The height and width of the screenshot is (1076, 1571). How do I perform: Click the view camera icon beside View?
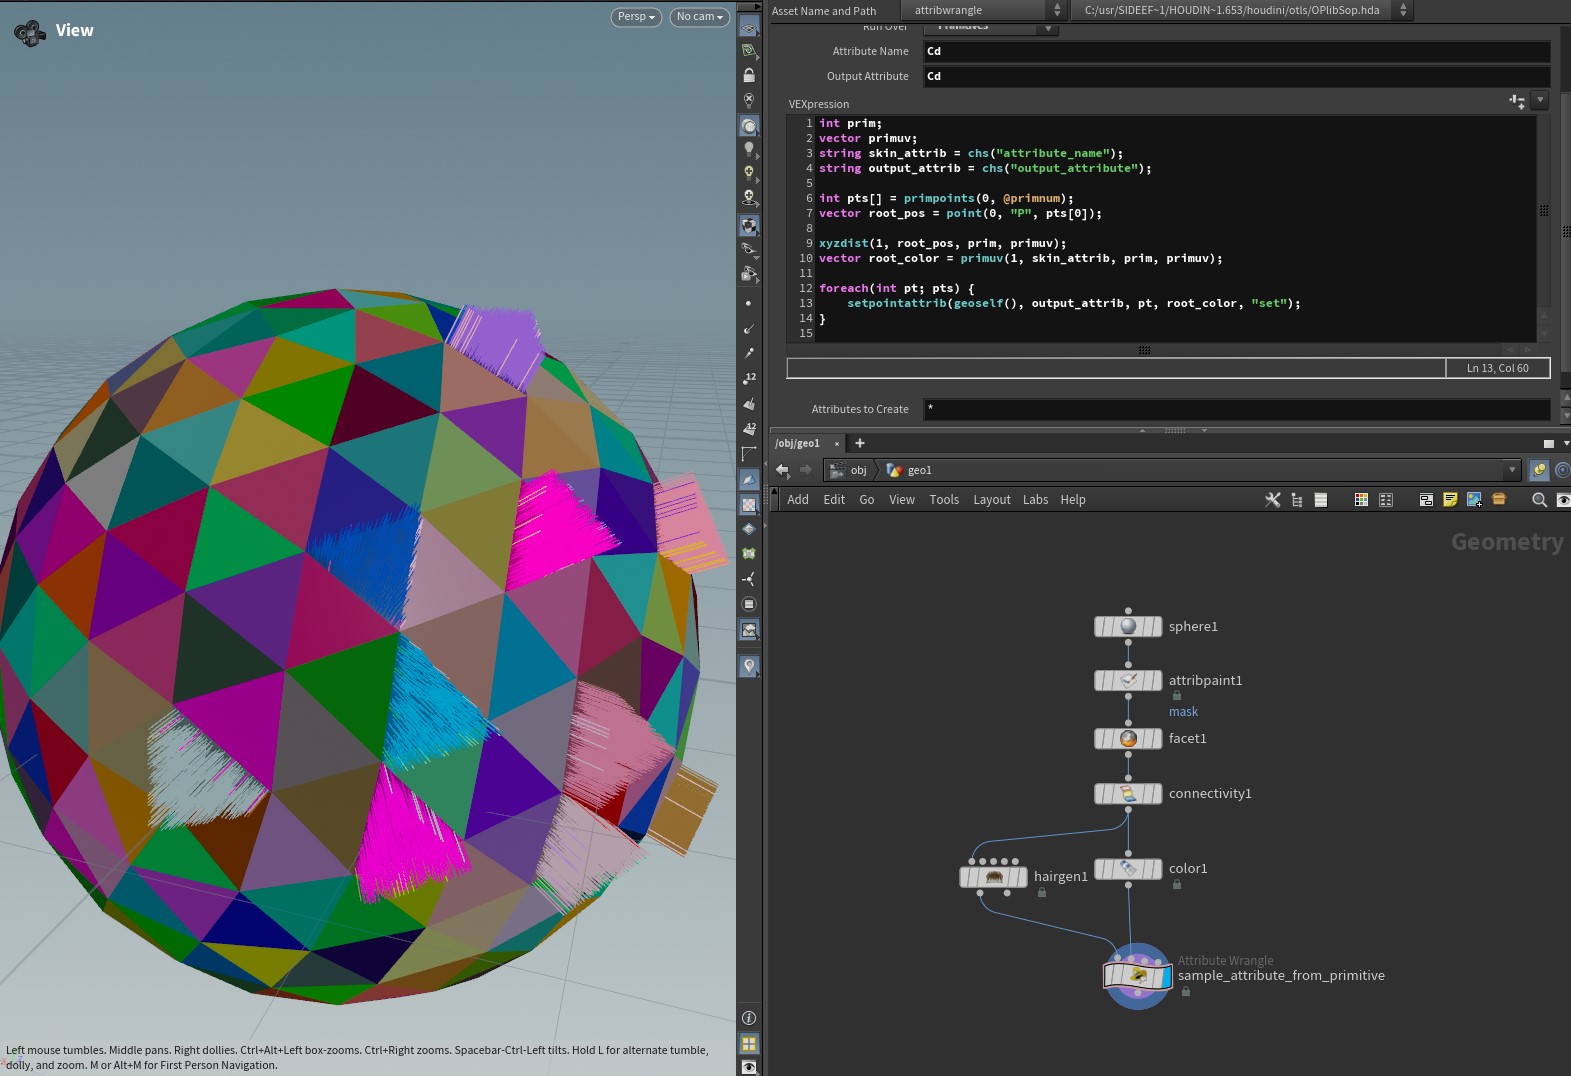coord(30,33)
